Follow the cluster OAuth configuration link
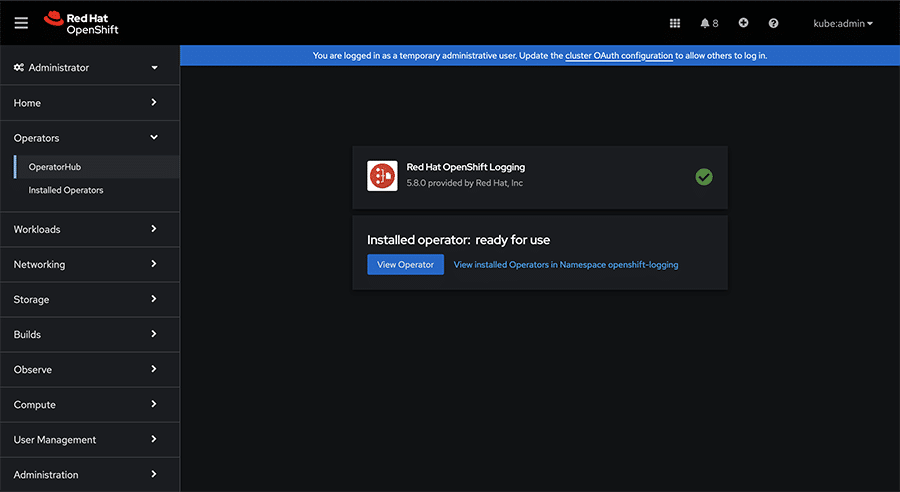 point(619,56)
